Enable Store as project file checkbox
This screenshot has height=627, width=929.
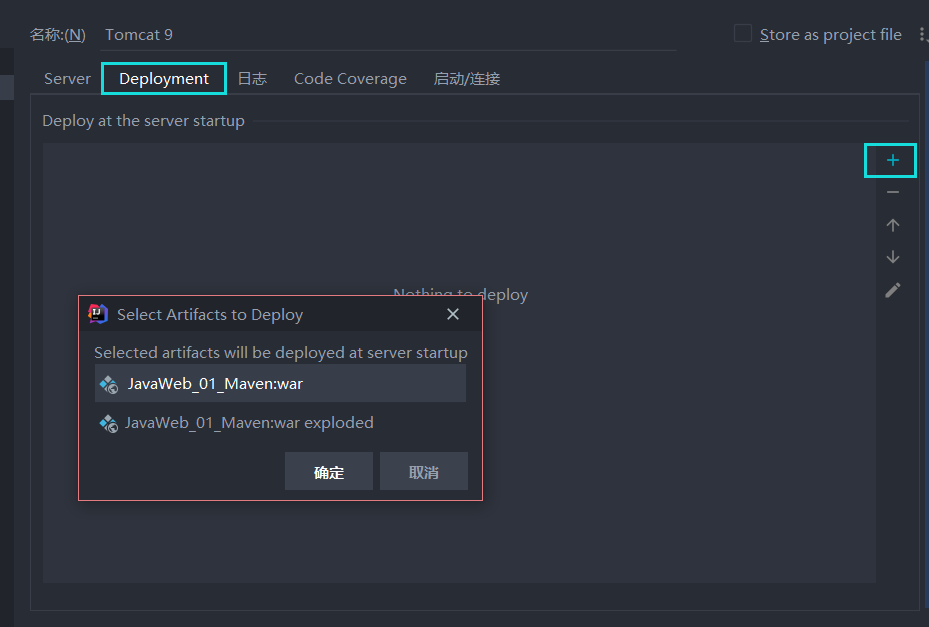(x=742, y=33)
